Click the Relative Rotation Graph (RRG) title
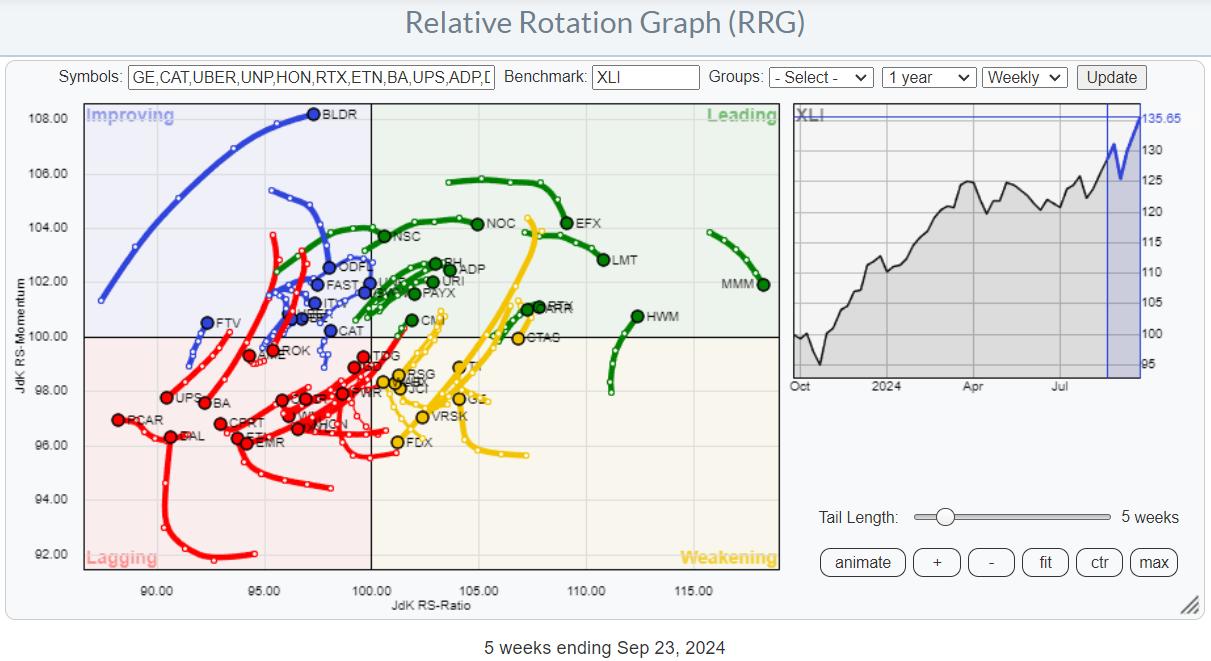This screenshot has height=661, width=1211. (x=605, y=23)
